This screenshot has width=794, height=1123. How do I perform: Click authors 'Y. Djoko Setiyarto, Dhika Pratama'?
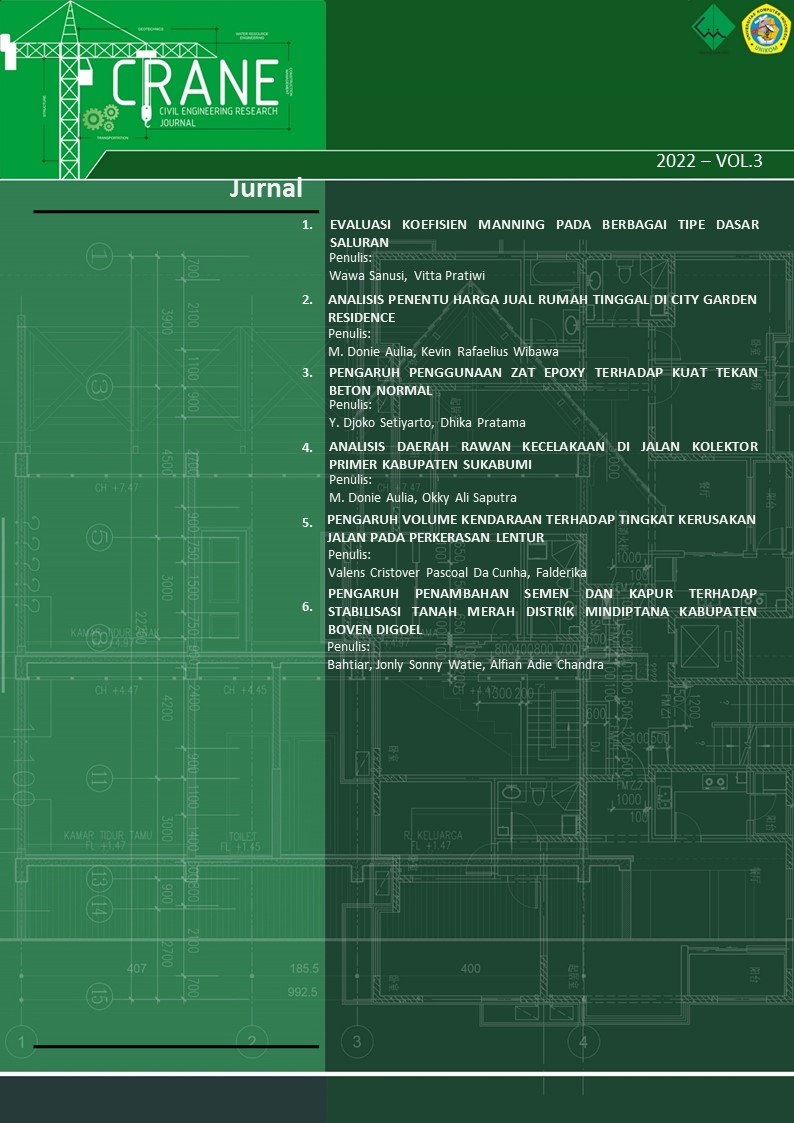427,423
